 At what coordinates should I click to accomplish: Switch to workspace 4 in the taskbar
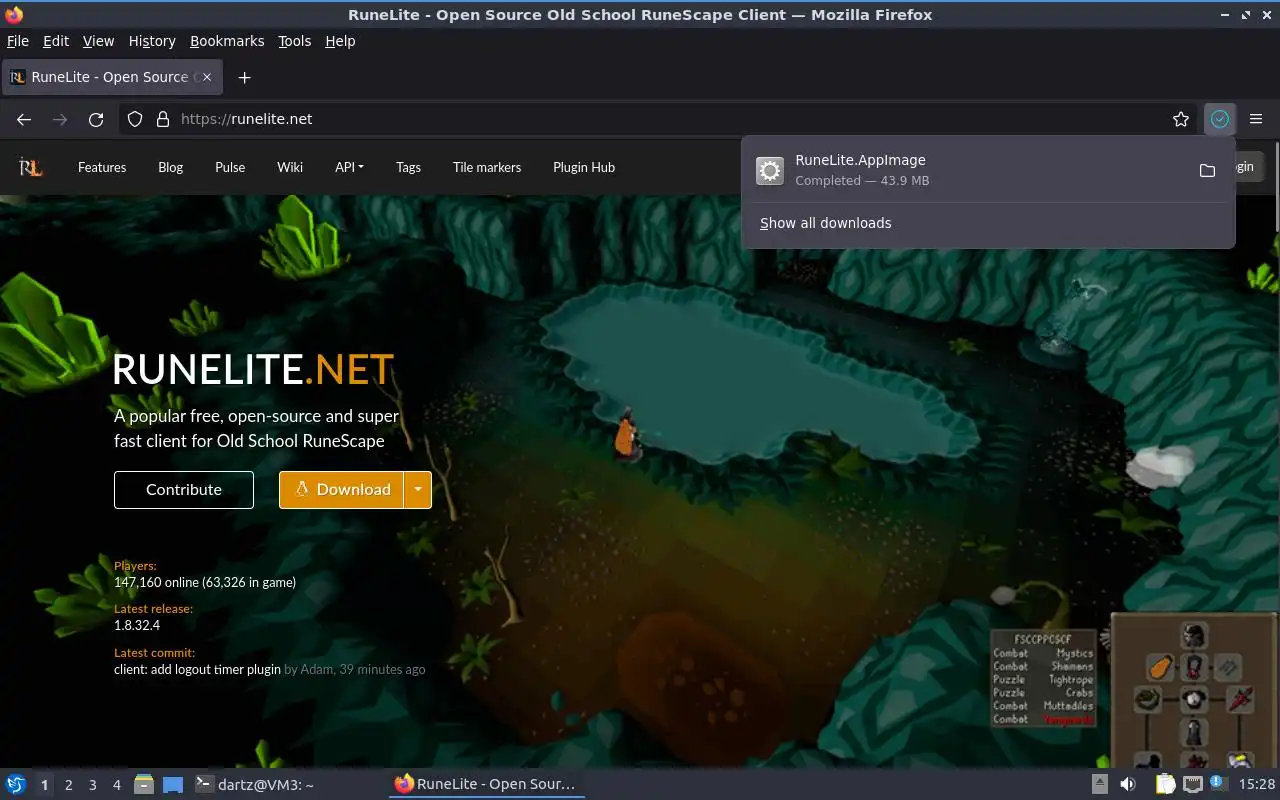[x=117, y=785]
